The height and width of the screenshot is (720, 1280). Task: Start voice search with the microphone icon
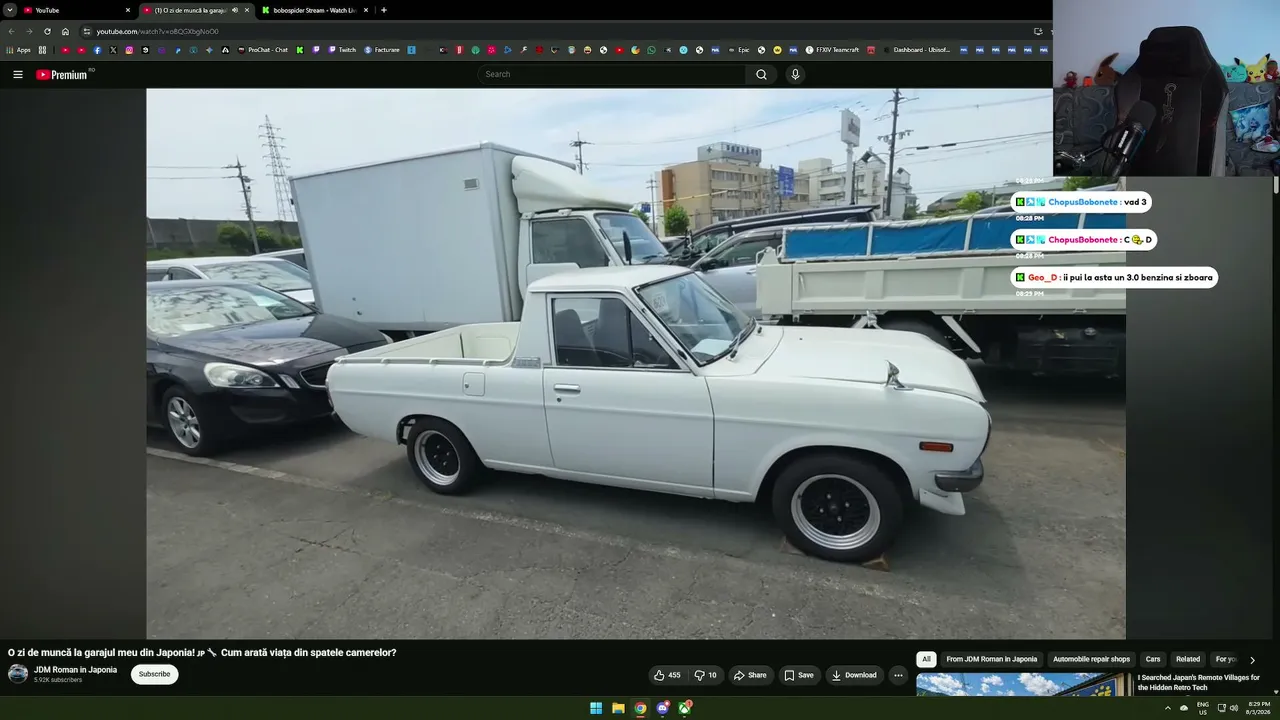click(x=795, y=74)
